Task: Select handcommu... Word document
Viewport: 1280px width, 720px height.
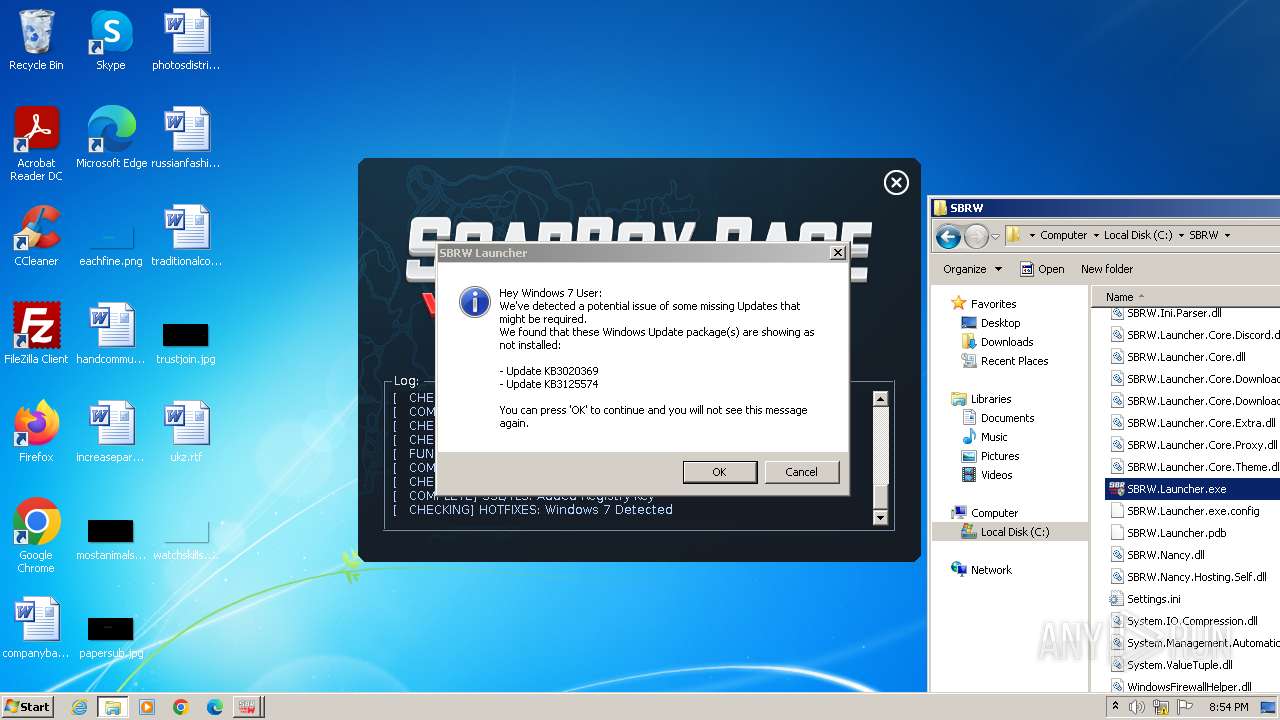Action: tap(111, 334)
